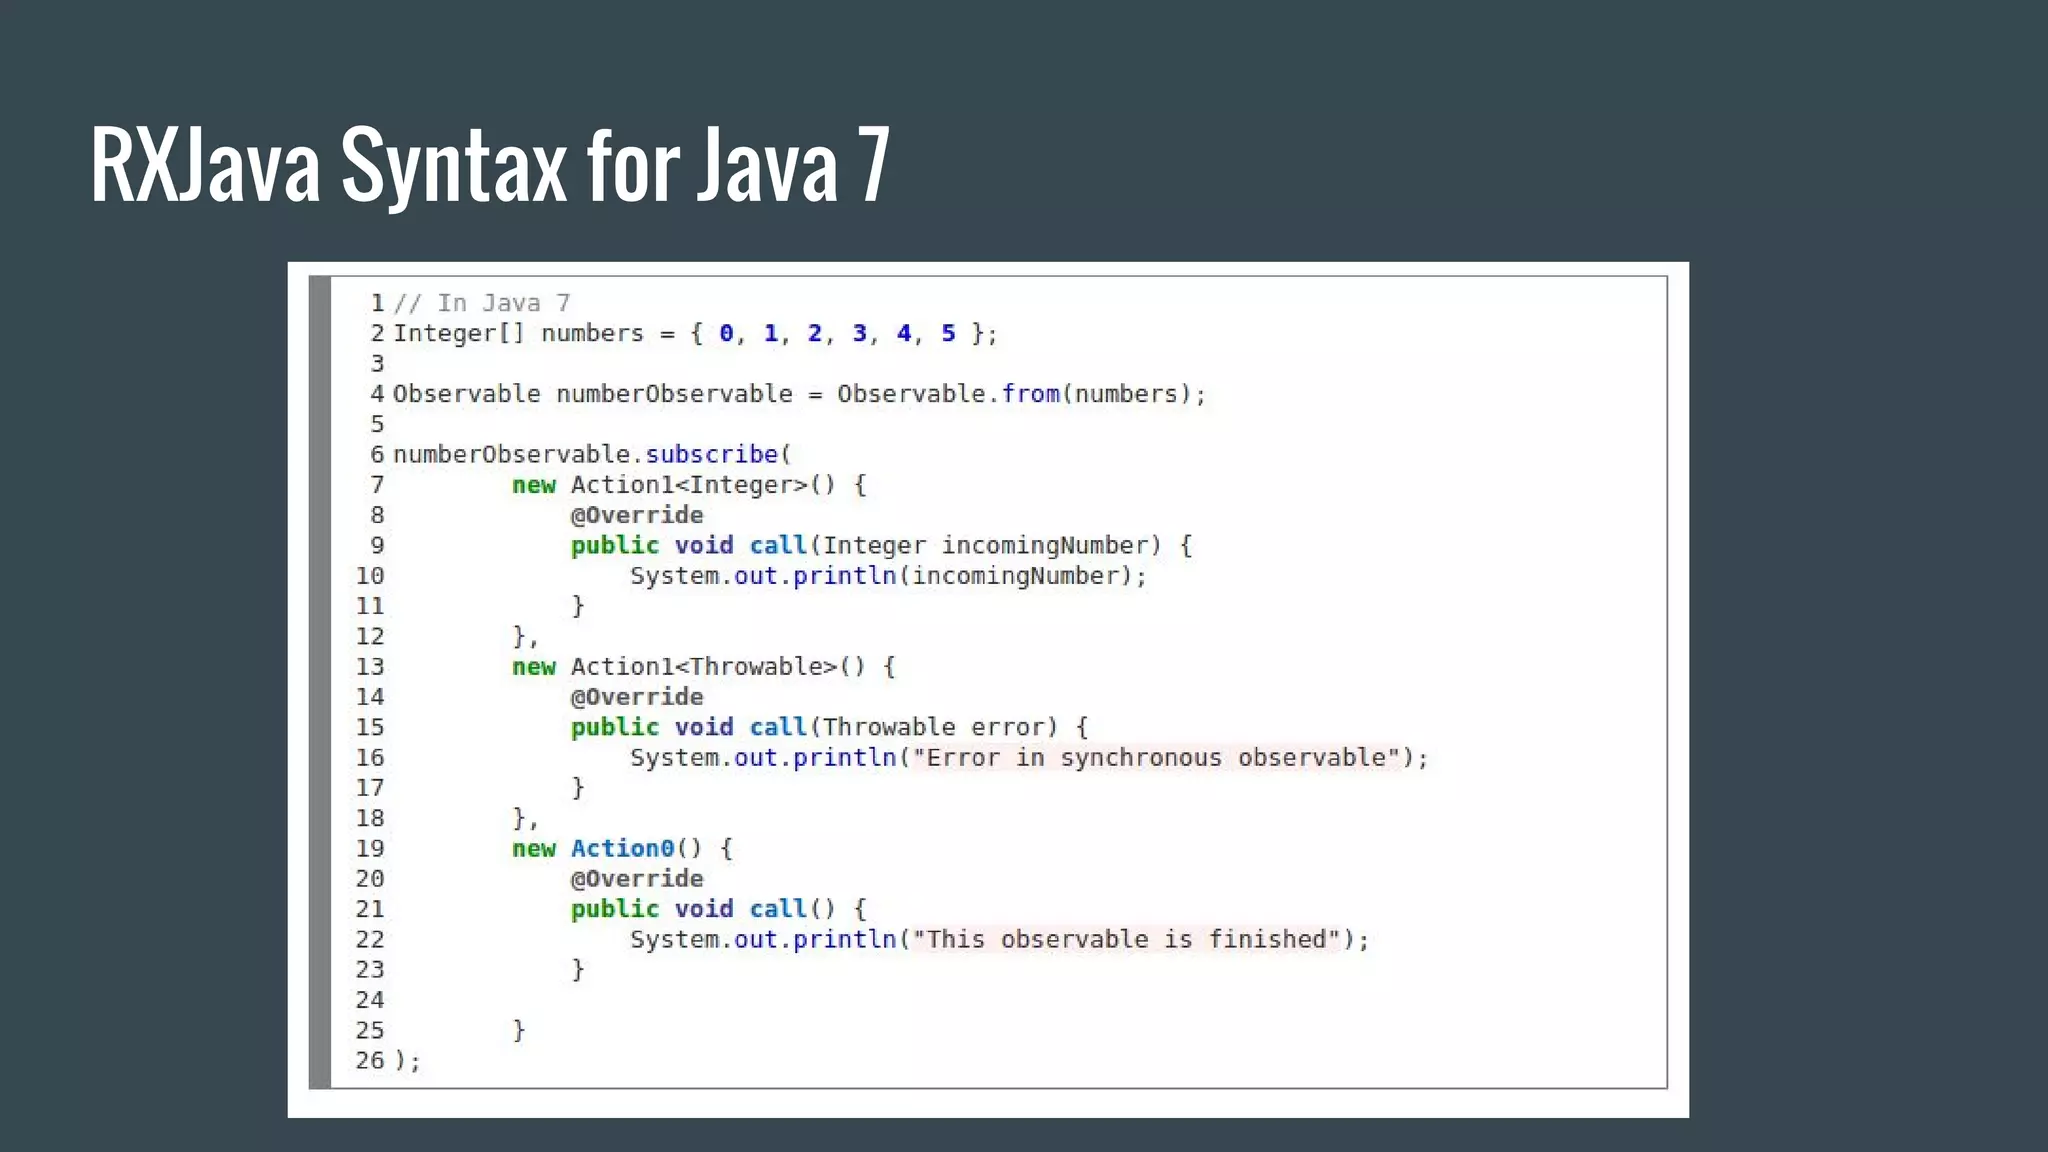Click 'new Action0() {' on line 19

click(622, 849)
